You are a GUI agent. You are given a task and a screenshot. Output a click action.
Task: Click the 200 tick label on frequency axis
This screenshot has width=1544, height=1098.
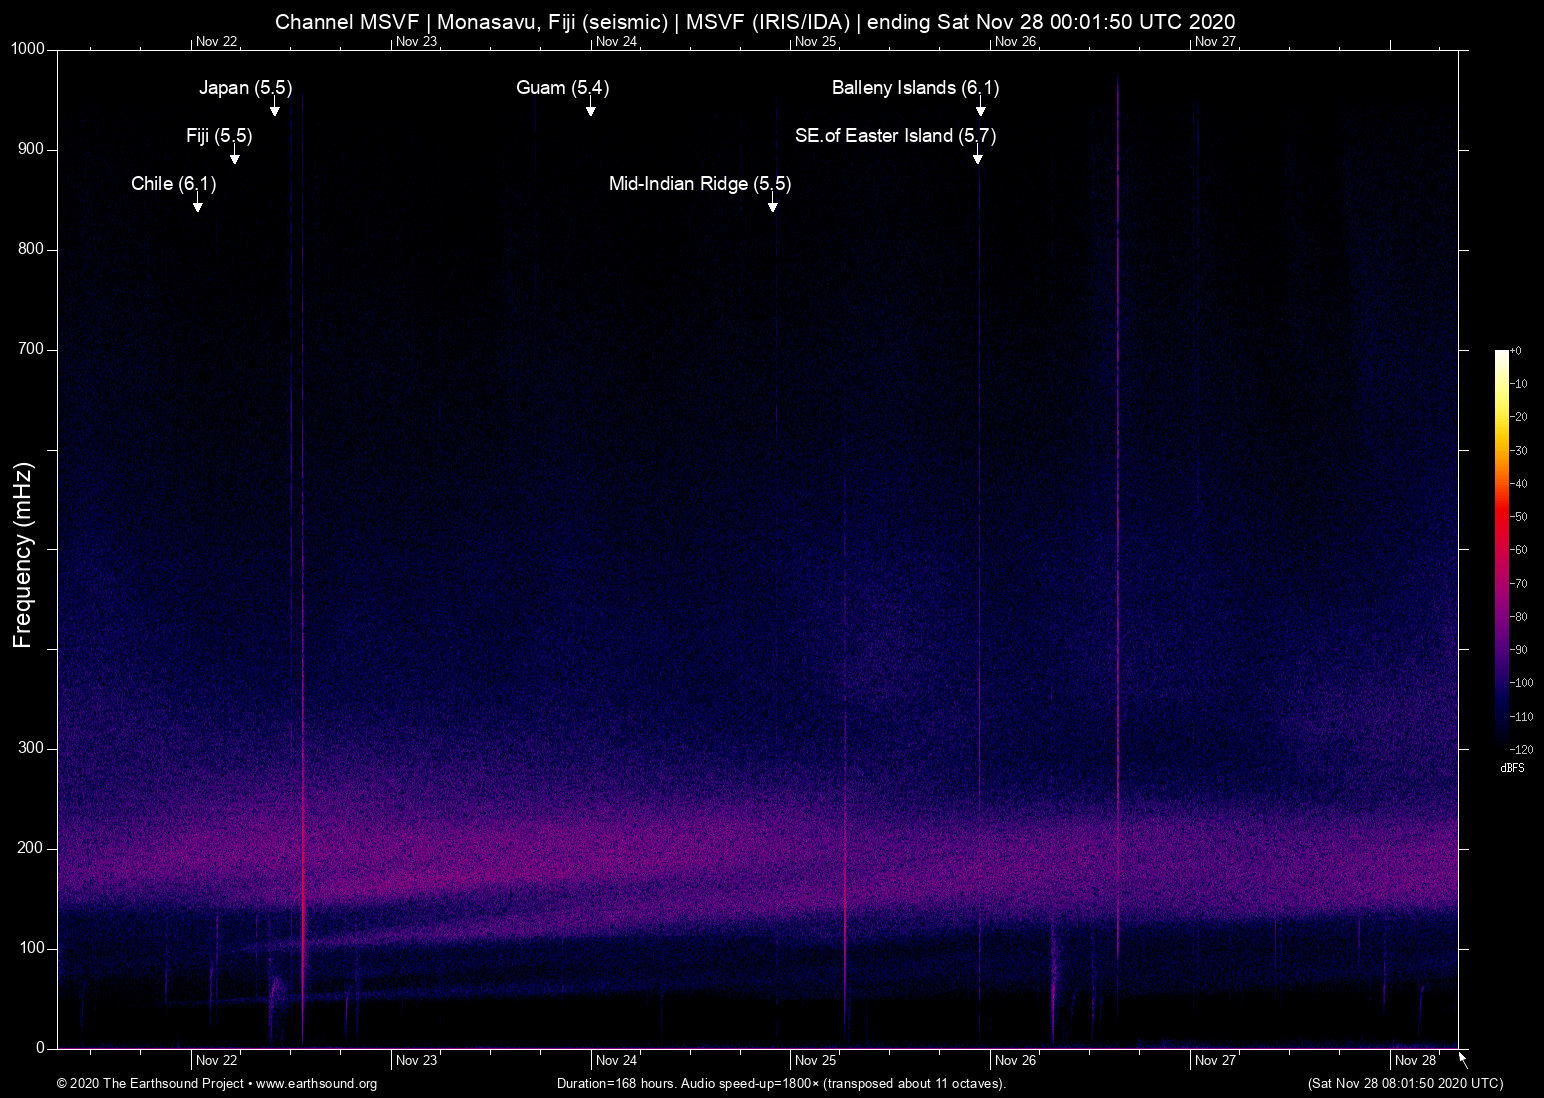click(31, 848)
